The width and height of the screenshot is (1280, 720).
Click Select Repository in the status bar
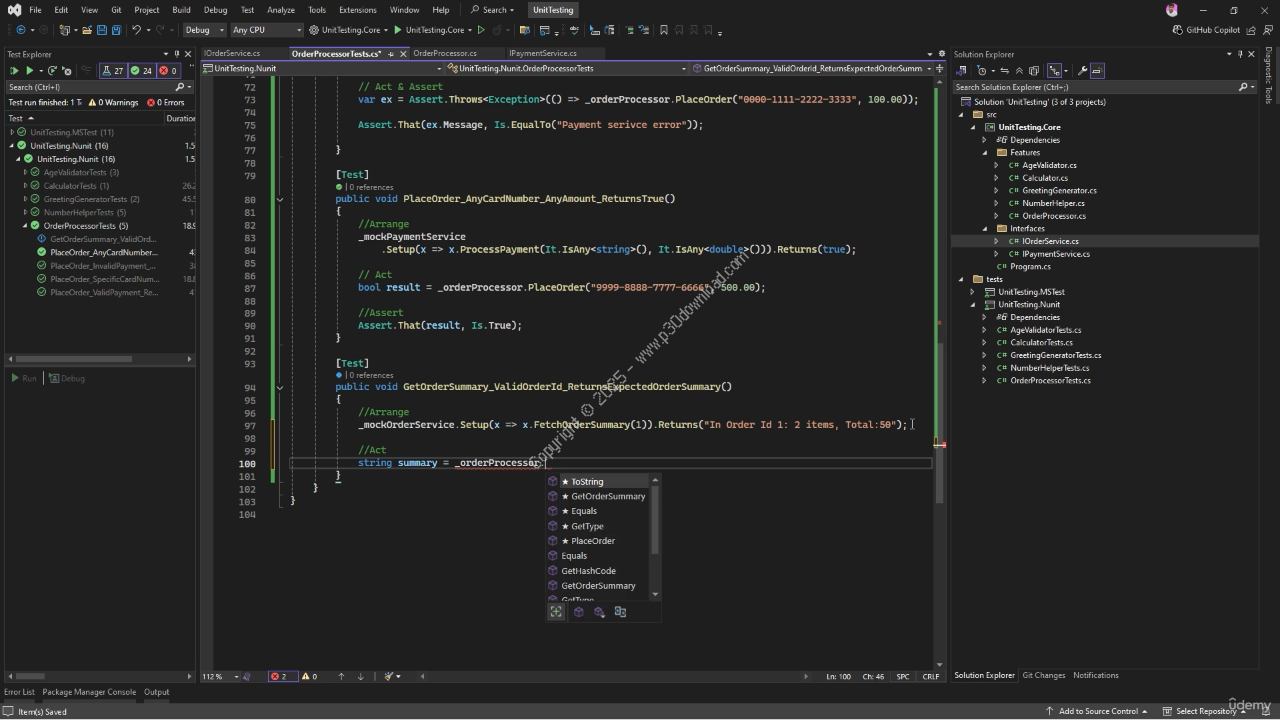pos(1206,711)
